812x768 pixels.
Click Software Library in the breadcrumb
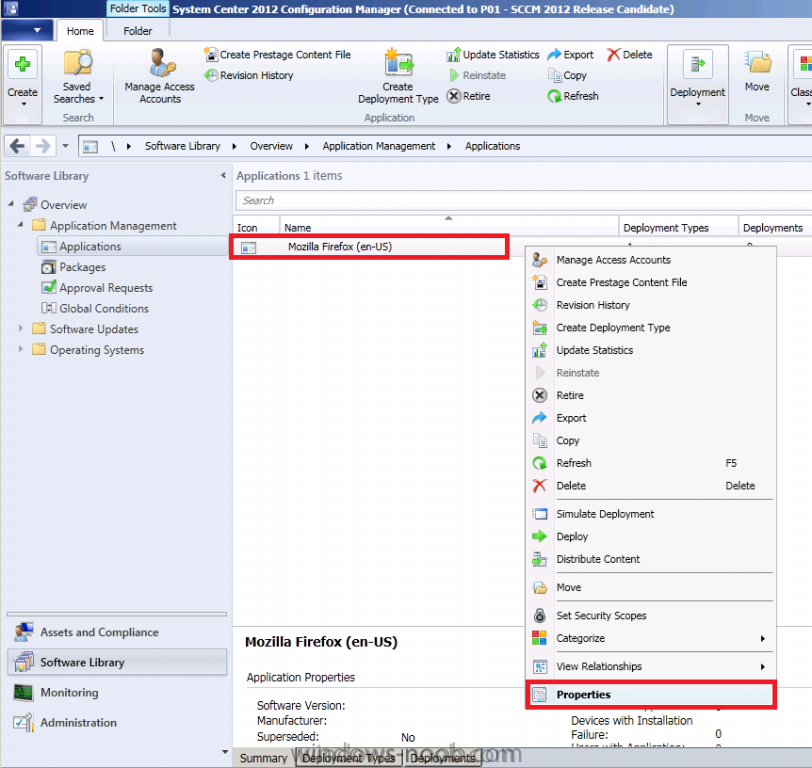pos(182,146)
